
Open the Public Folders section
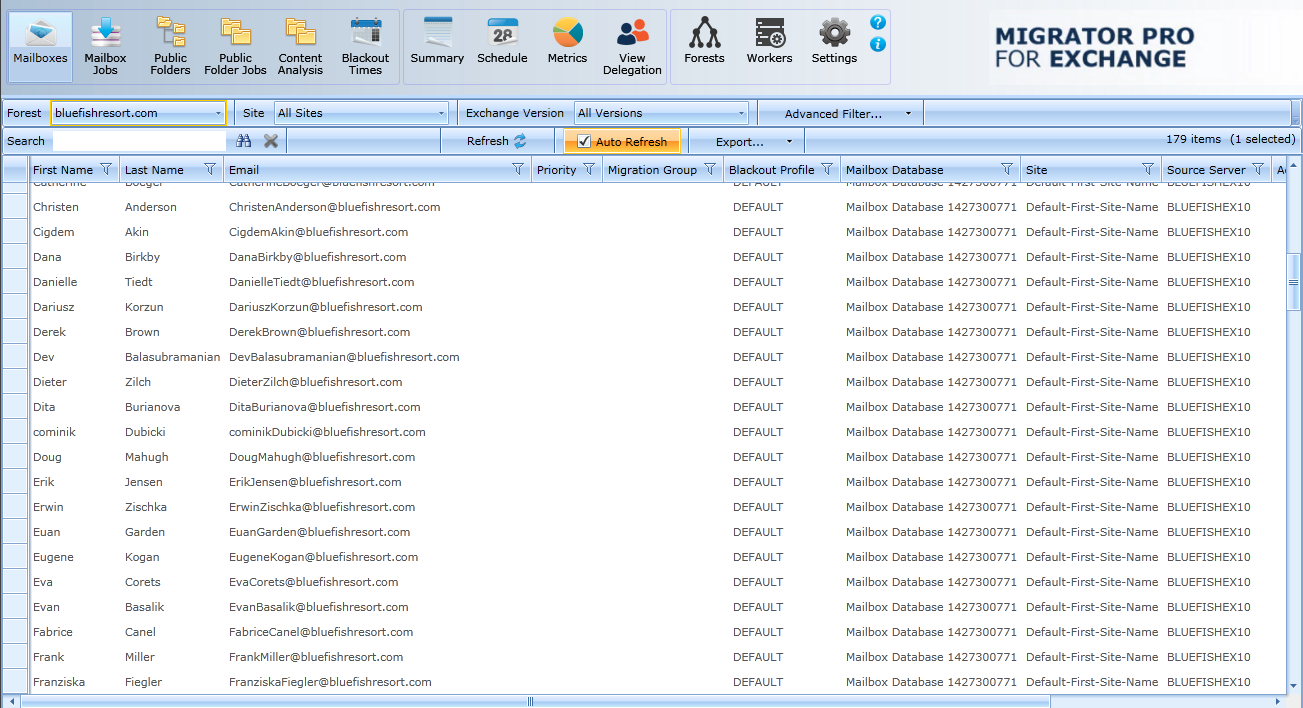click(170, 47)
